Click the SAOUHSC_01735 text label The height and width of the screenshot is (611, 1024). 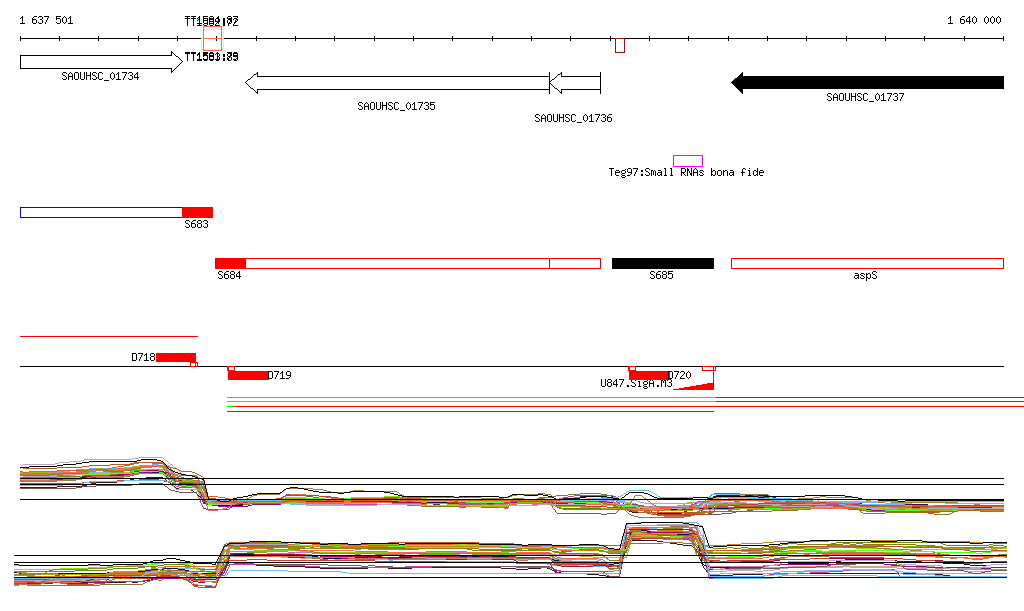[396, 106]
